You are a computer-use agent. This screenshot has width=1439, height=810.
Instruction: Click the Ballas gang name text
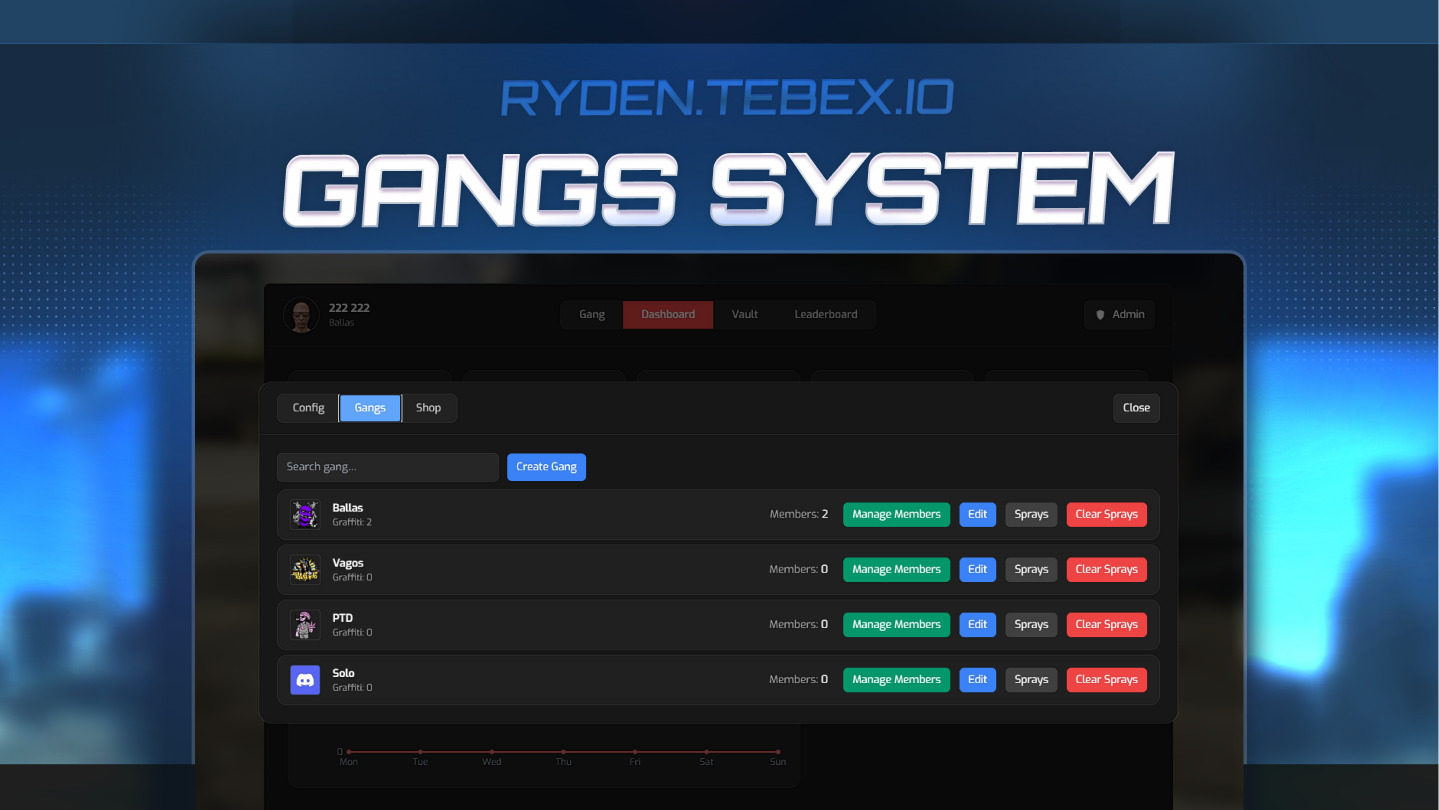(x=348, y=508)
